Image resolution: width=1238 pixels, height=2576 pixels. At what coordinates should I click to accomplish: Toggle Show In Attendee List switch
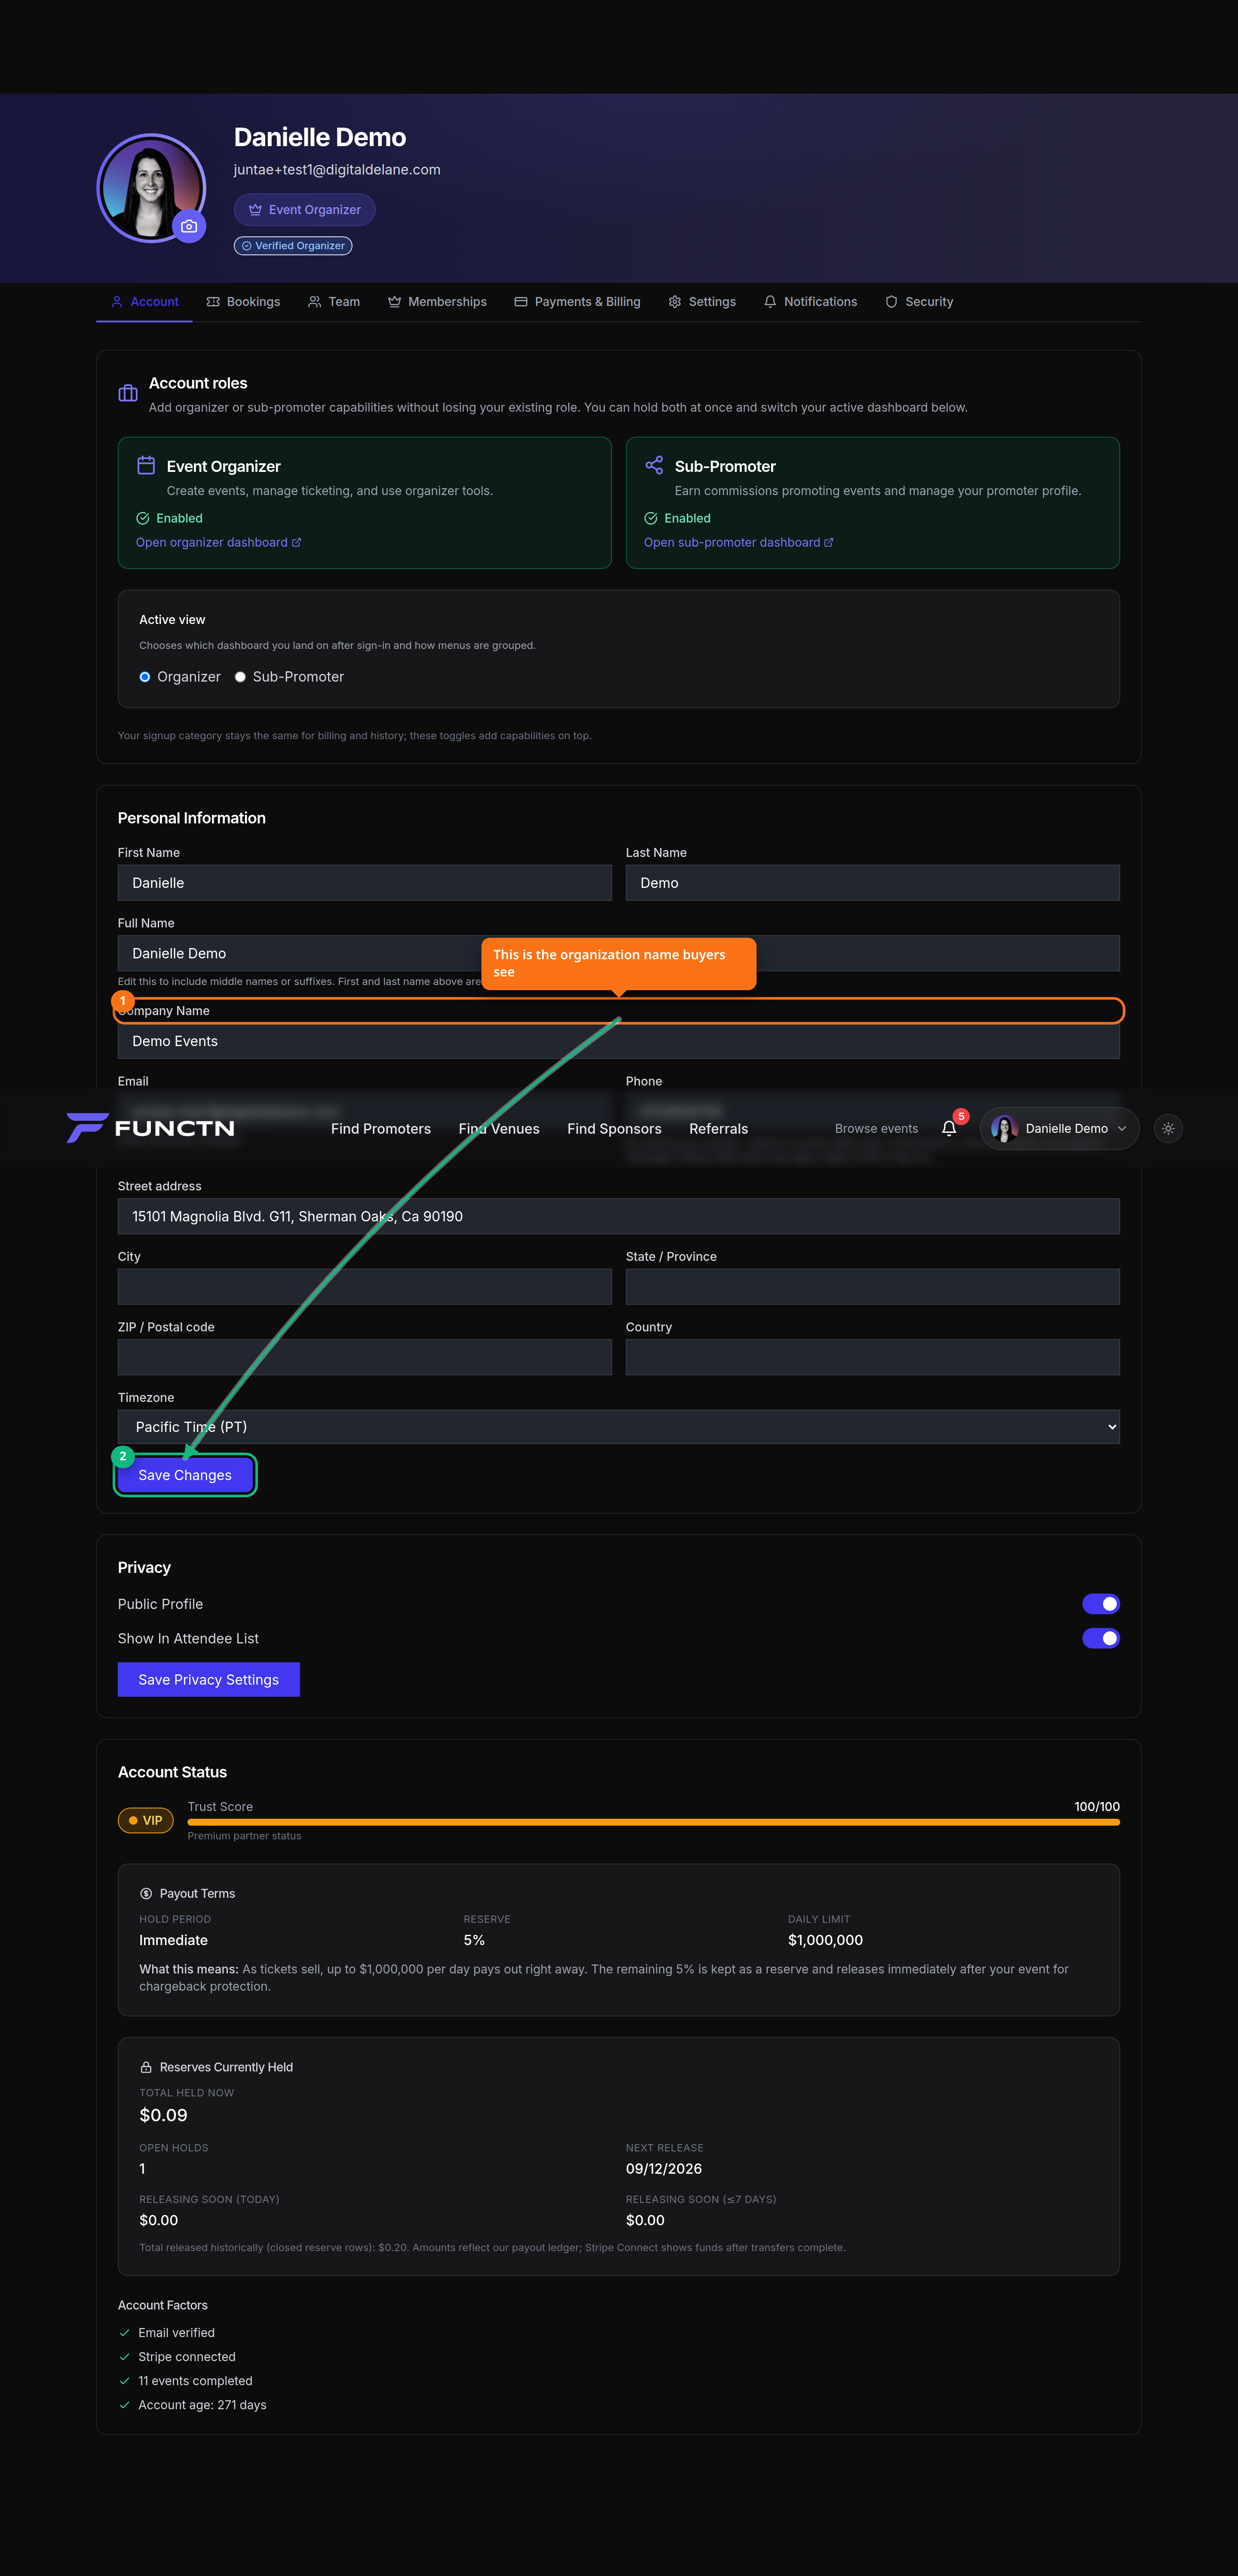(x=1101, y=1638)
